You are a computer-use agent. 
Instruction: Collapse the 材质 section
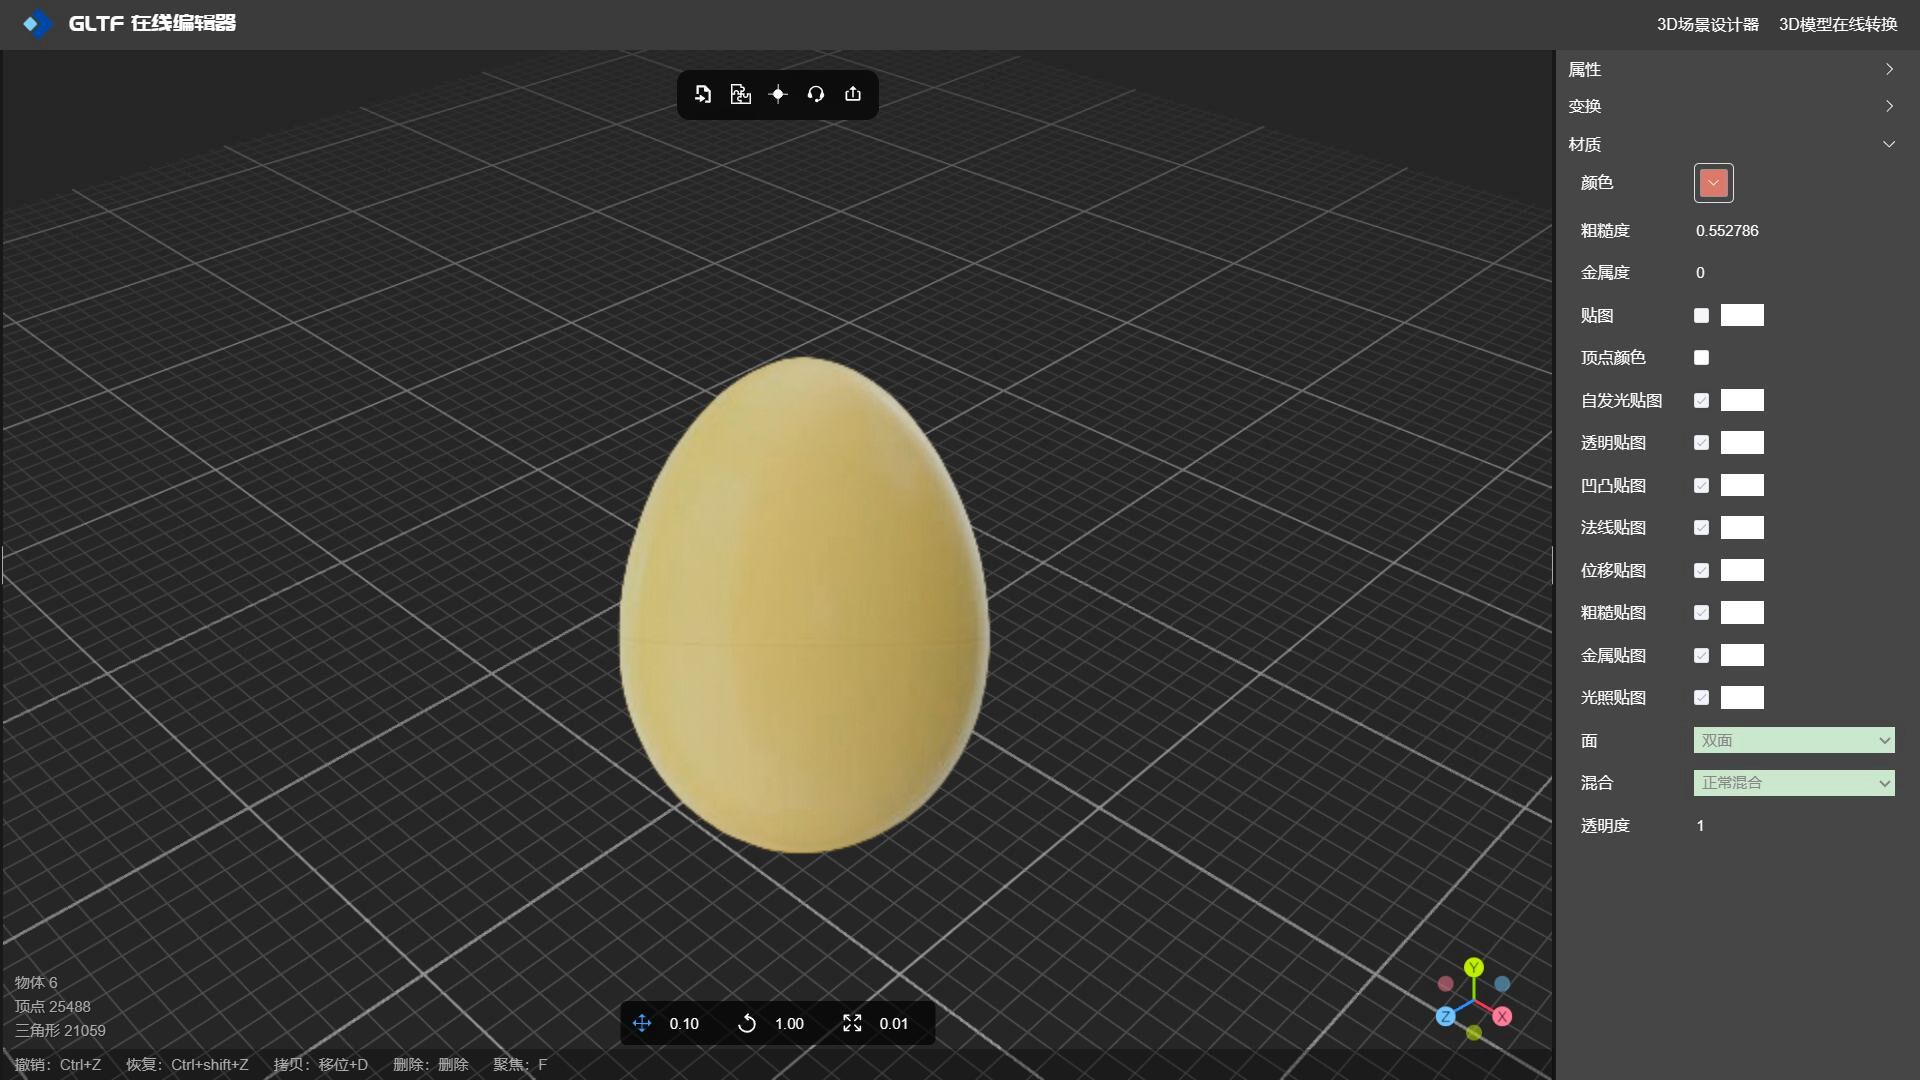click(x=1731, y=144)
